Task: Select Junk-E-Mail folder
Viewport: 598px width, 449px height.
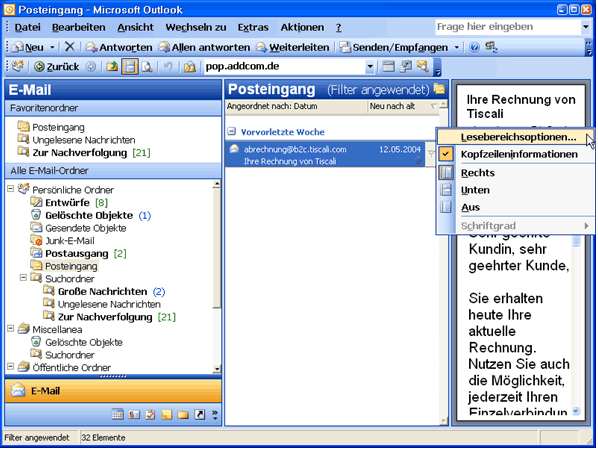Action: [63, 241]
